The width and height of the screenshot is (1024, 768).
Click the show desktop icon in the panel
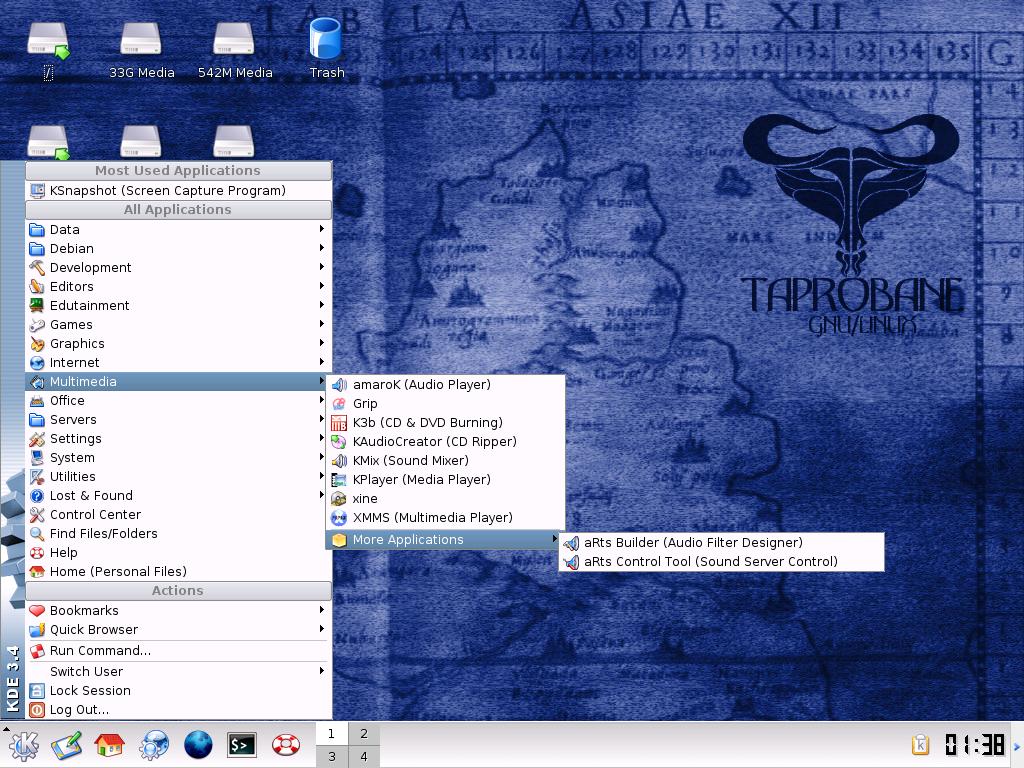point(66,745)
